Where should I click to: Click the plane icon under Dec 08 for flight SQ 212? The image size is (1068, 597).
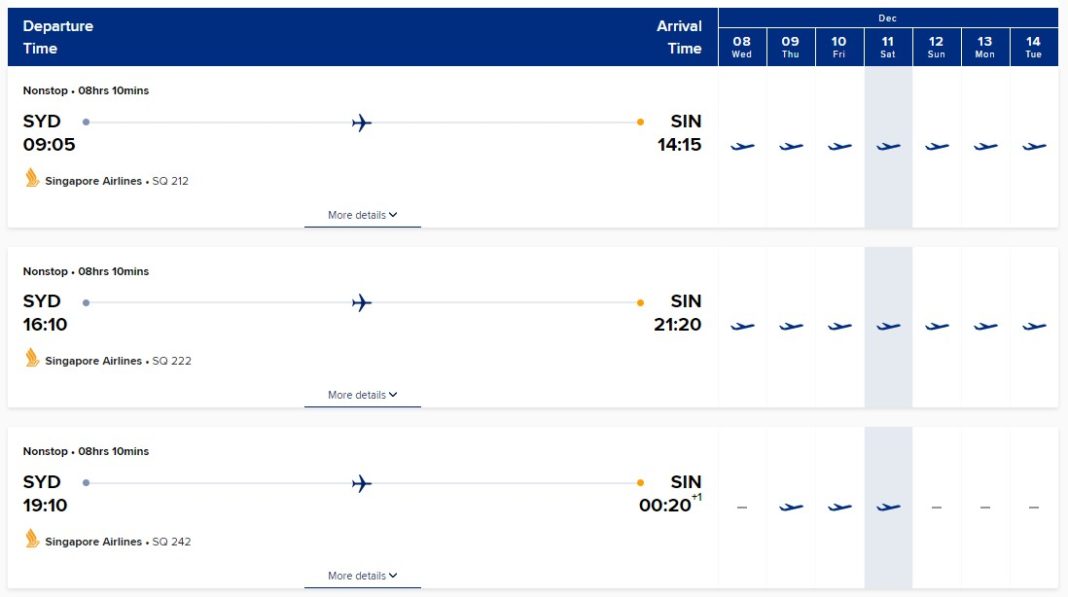(742, 145)
